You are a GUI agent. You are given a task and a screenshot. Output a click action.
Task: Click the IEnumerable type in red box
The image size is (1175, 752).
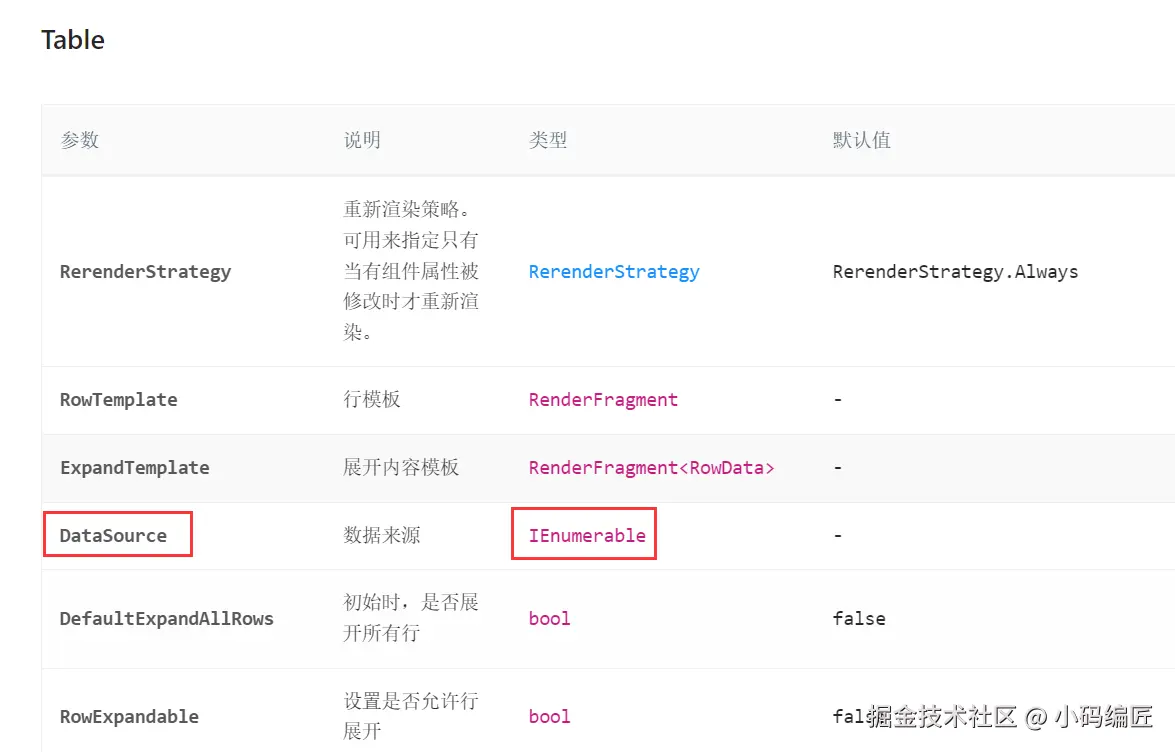[x=587, y=536]
